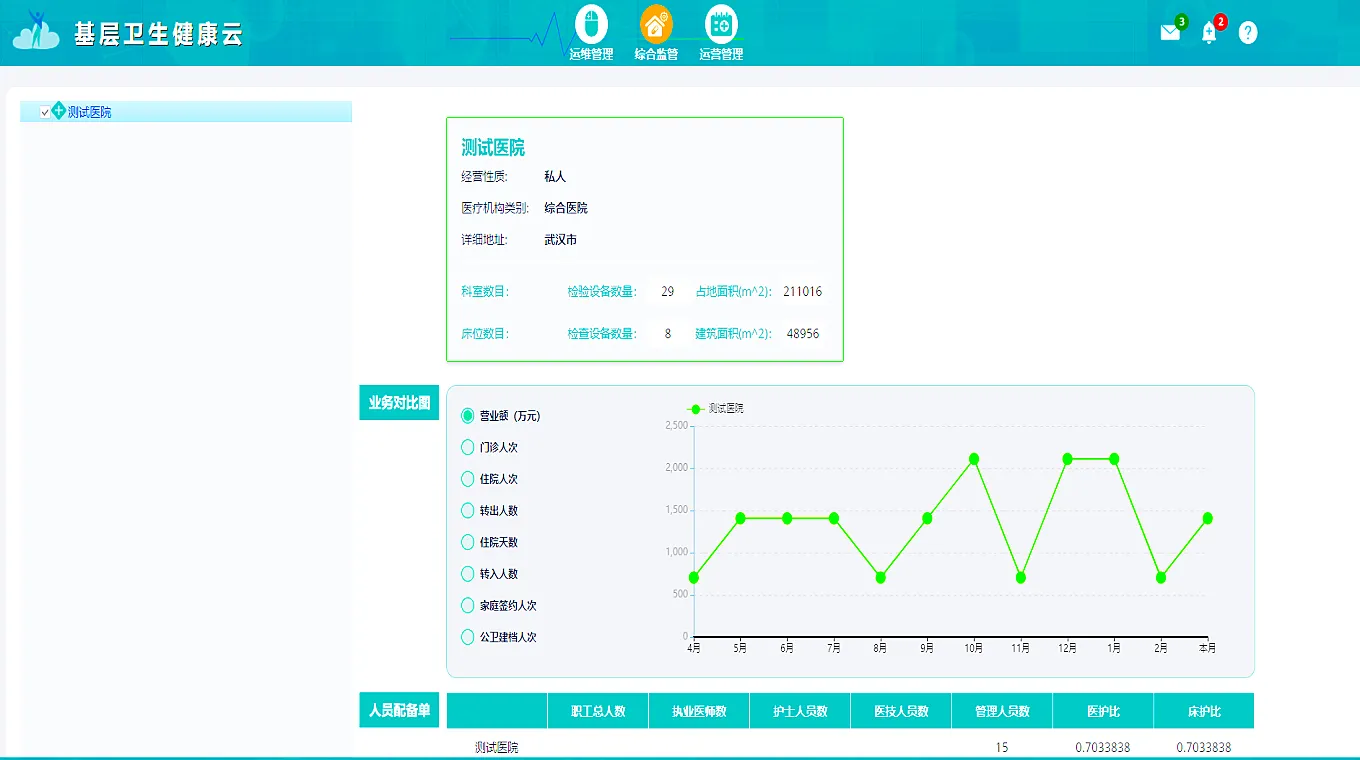
Task: Select the 转出人数 radio button
Action: click(467, 510)
